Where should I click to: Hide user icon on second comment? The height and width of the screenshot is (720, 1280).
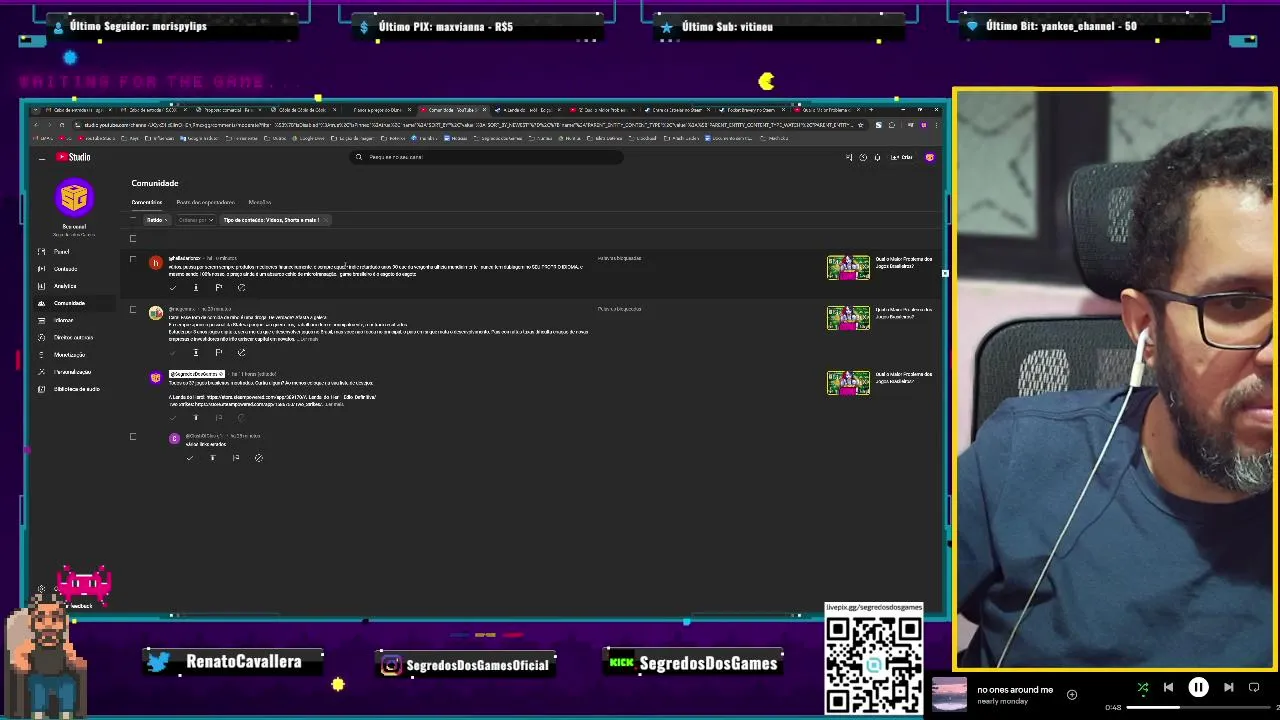pos(241,352)
